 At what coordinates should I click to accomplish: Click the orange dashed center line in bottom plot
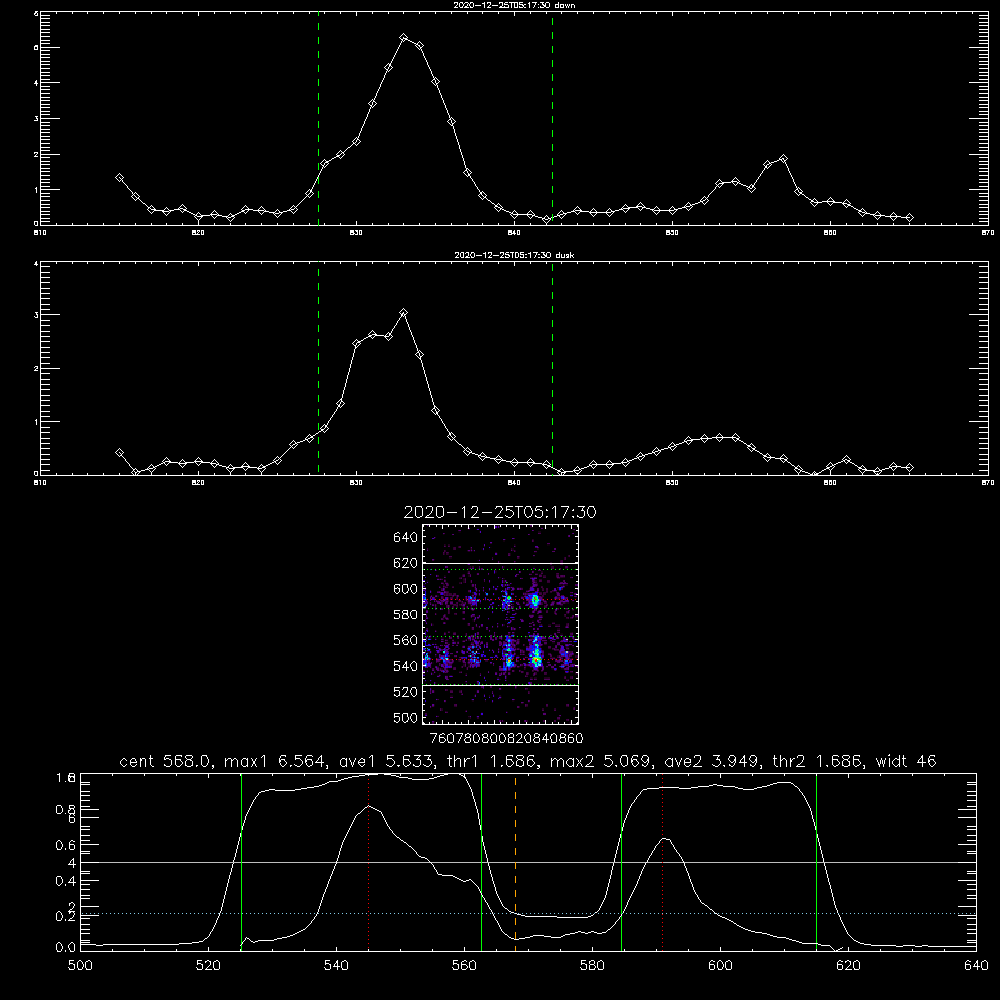point(515,861)
